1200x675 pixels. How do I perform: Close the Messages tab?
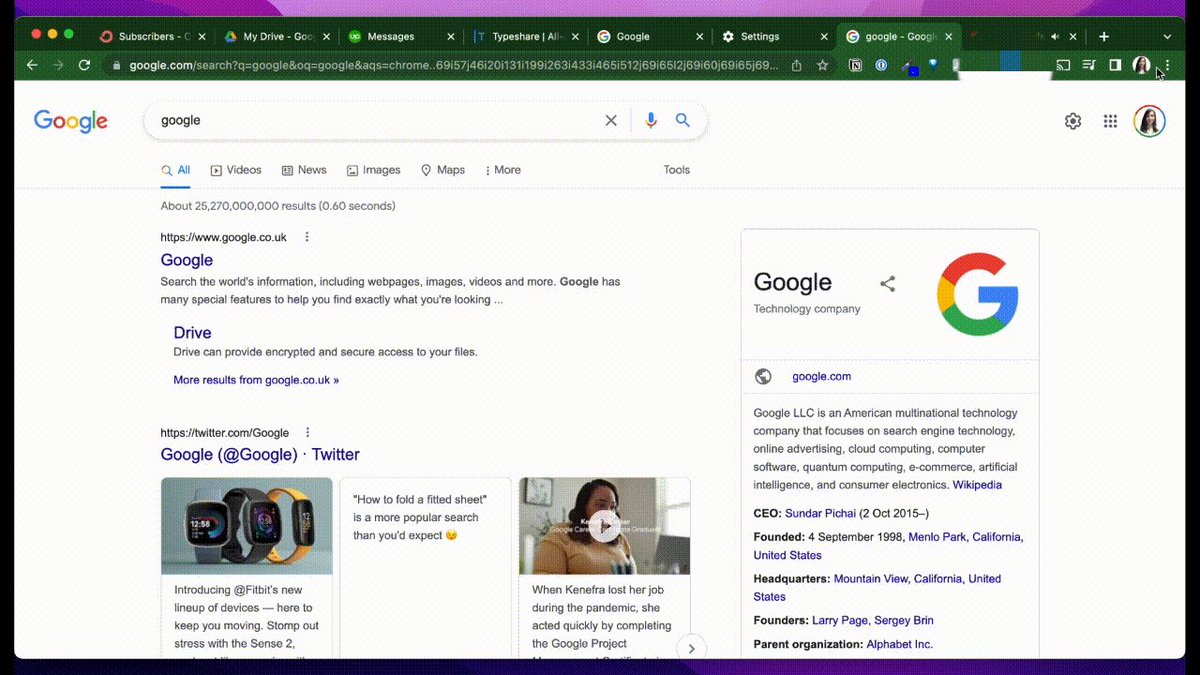click(x=450, y=36)
